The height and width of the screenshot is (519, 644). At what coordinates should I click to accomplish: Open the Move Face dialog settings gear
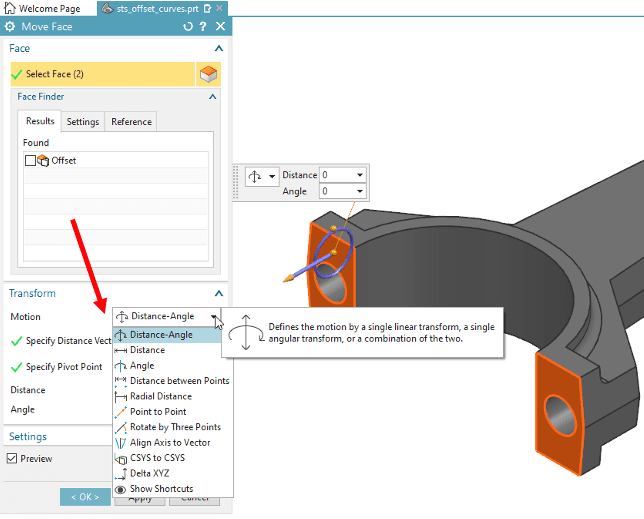pyautogui.click(x=9, y=27)
